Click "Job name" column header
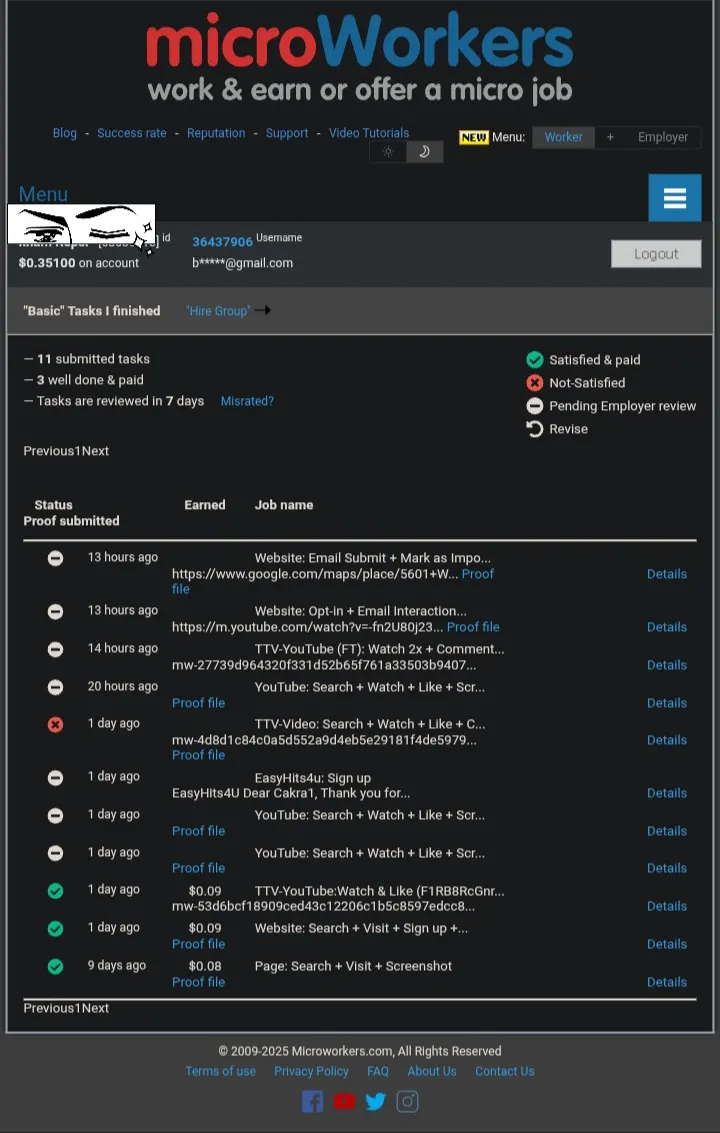 284,505
